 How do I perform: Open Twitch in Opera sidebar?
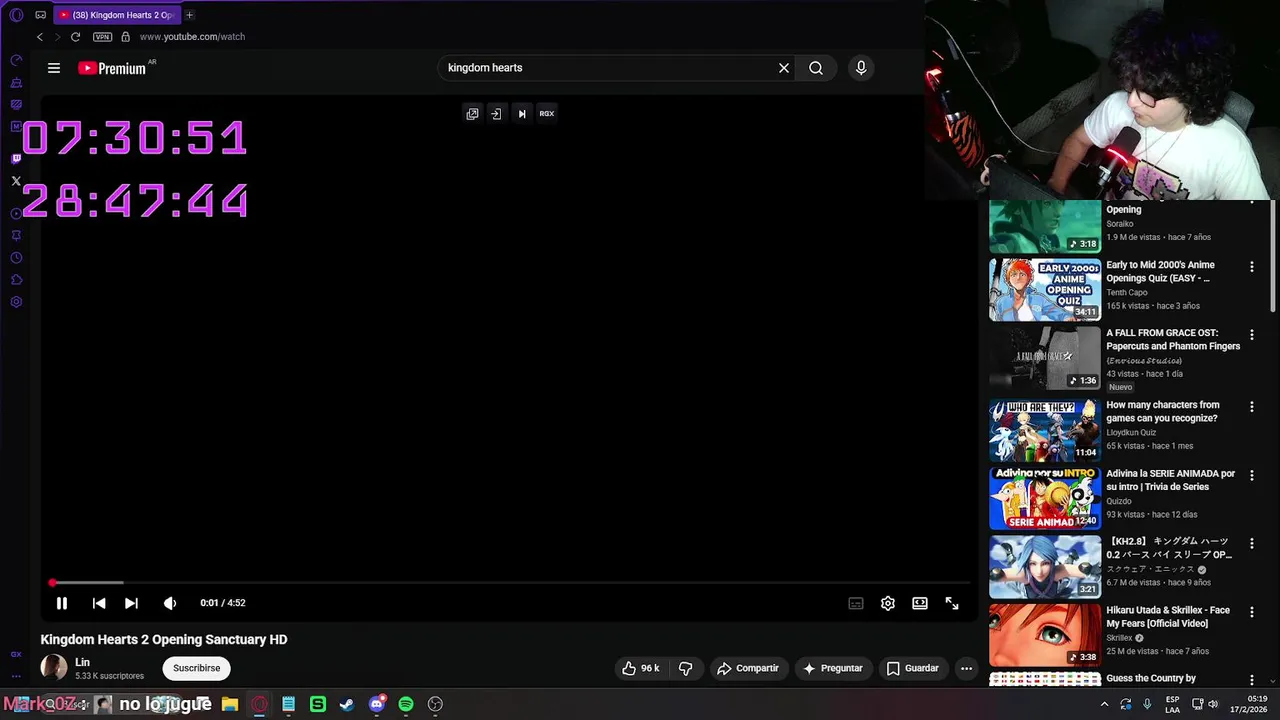pos(16,158)
